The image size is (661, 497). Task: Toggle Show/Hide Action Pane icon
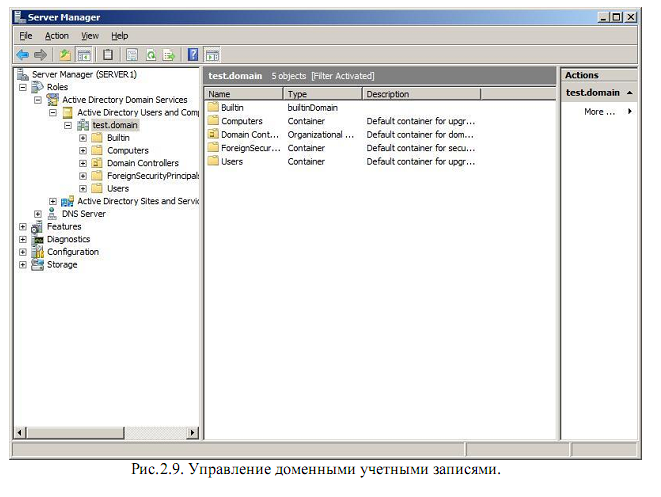tap(212, 55)
